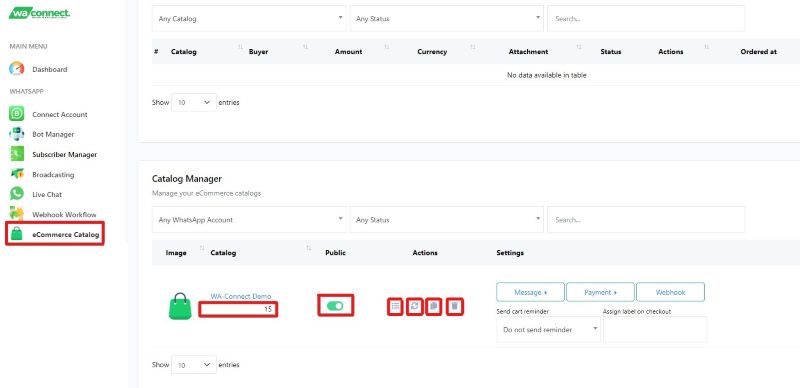
Task: Open the Dashboard gauge icon
Action: pos(17,69)
